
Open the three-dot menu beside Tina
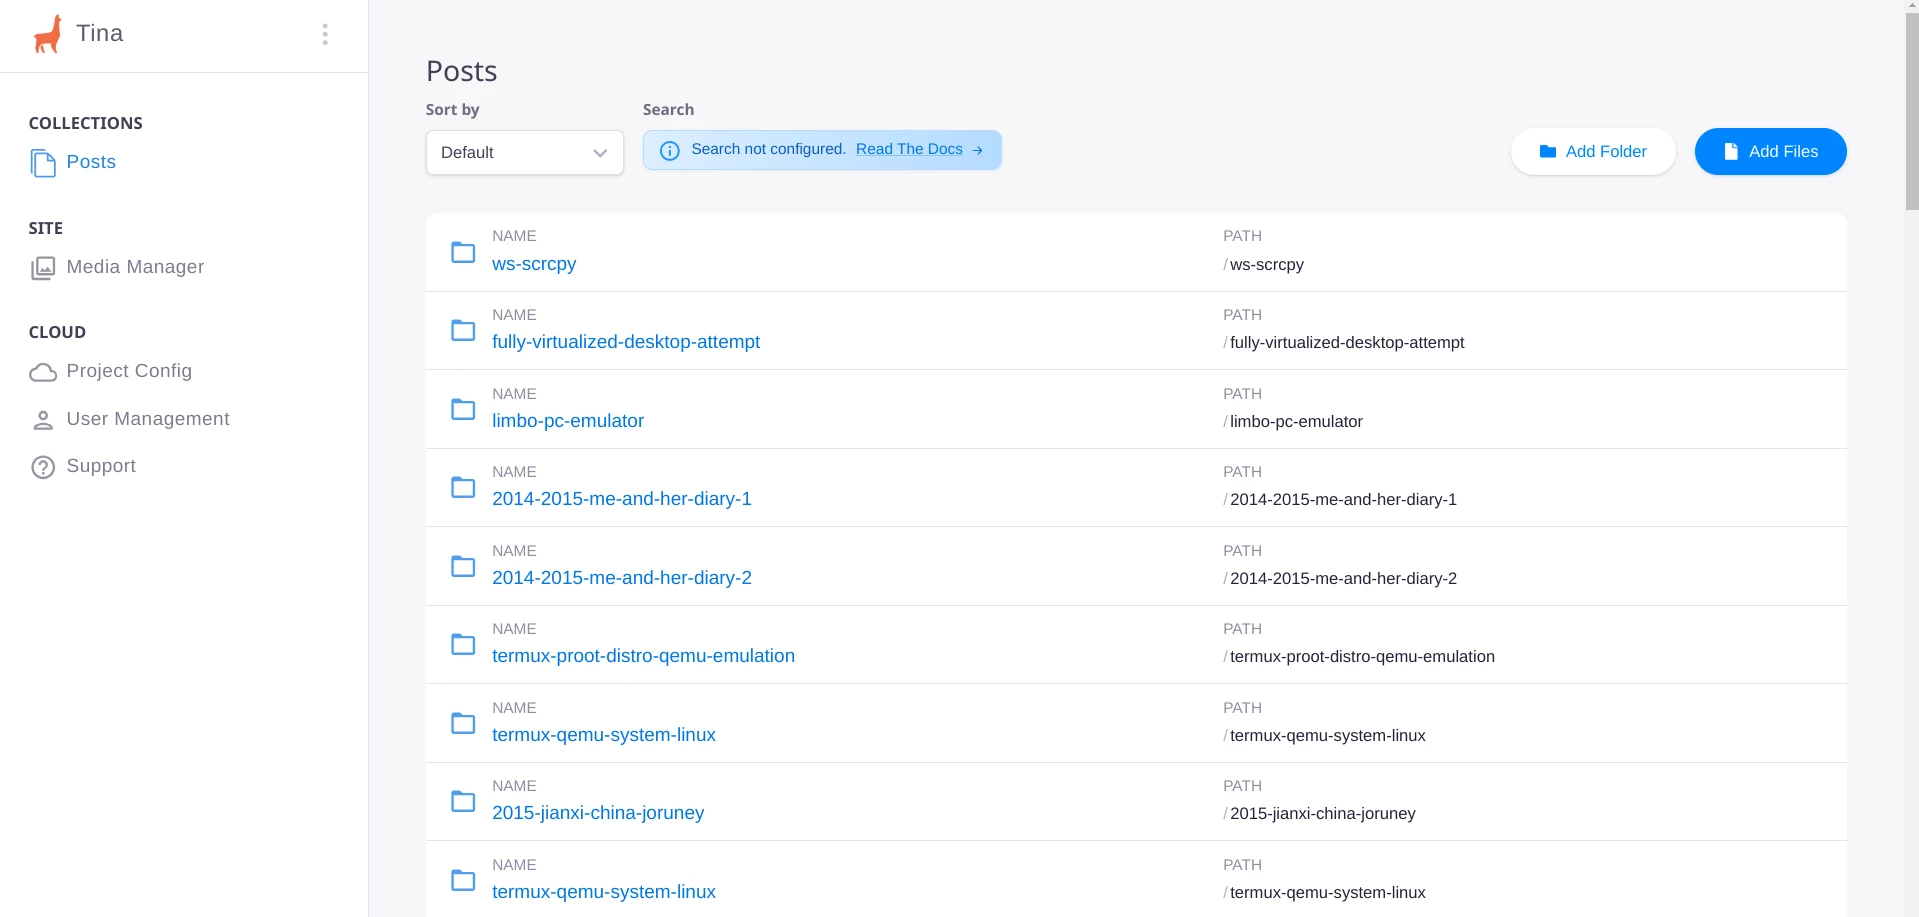coord(325,35)
